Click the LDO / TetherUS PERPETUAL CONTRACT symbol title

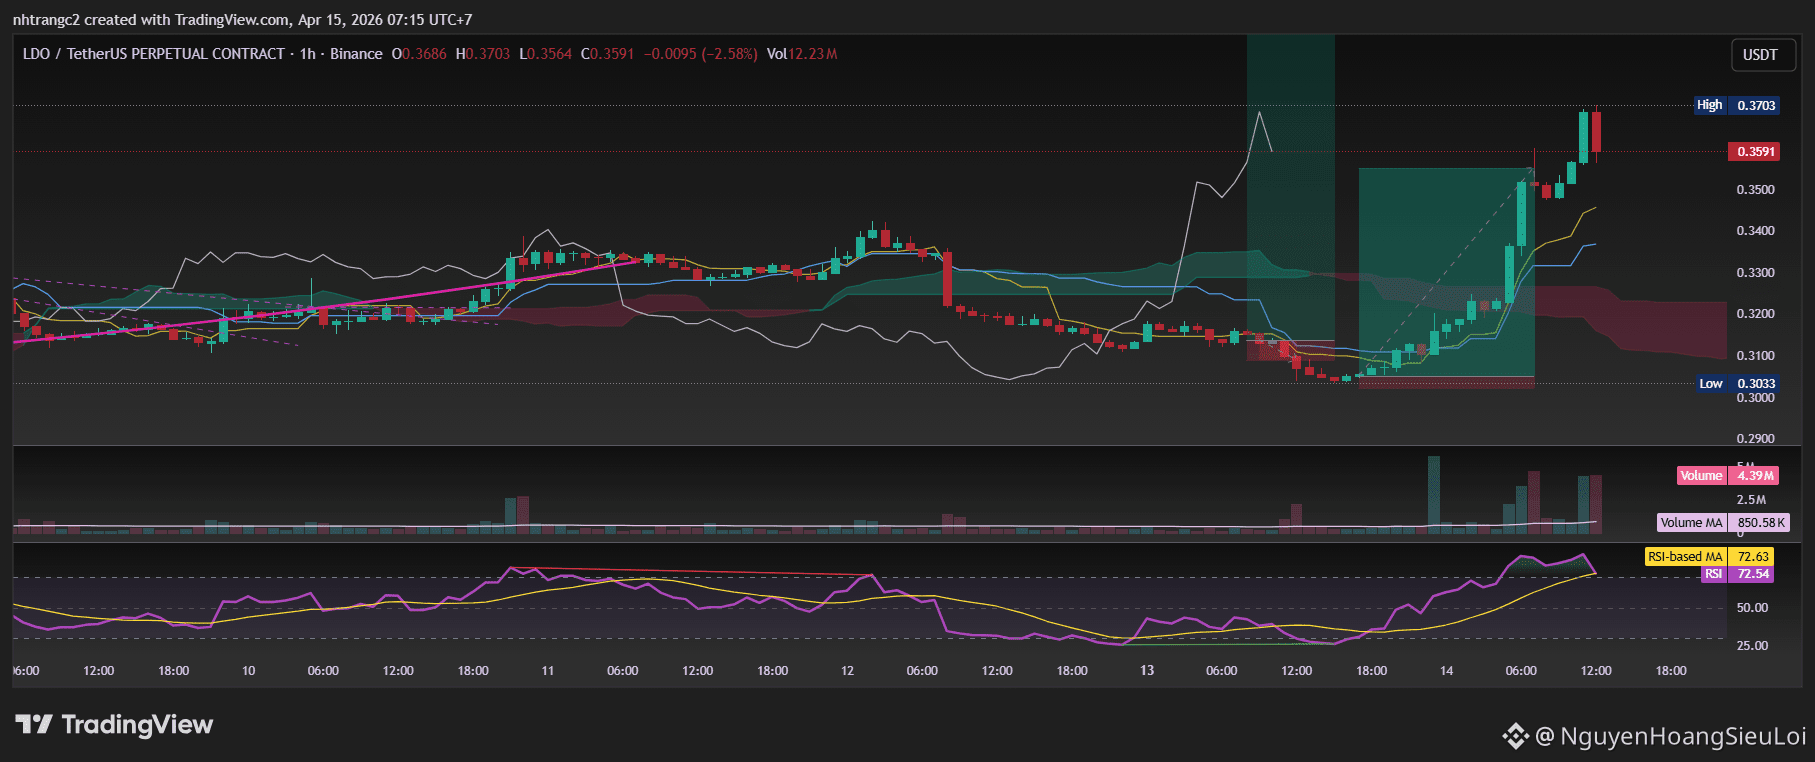tap(154, 54)
